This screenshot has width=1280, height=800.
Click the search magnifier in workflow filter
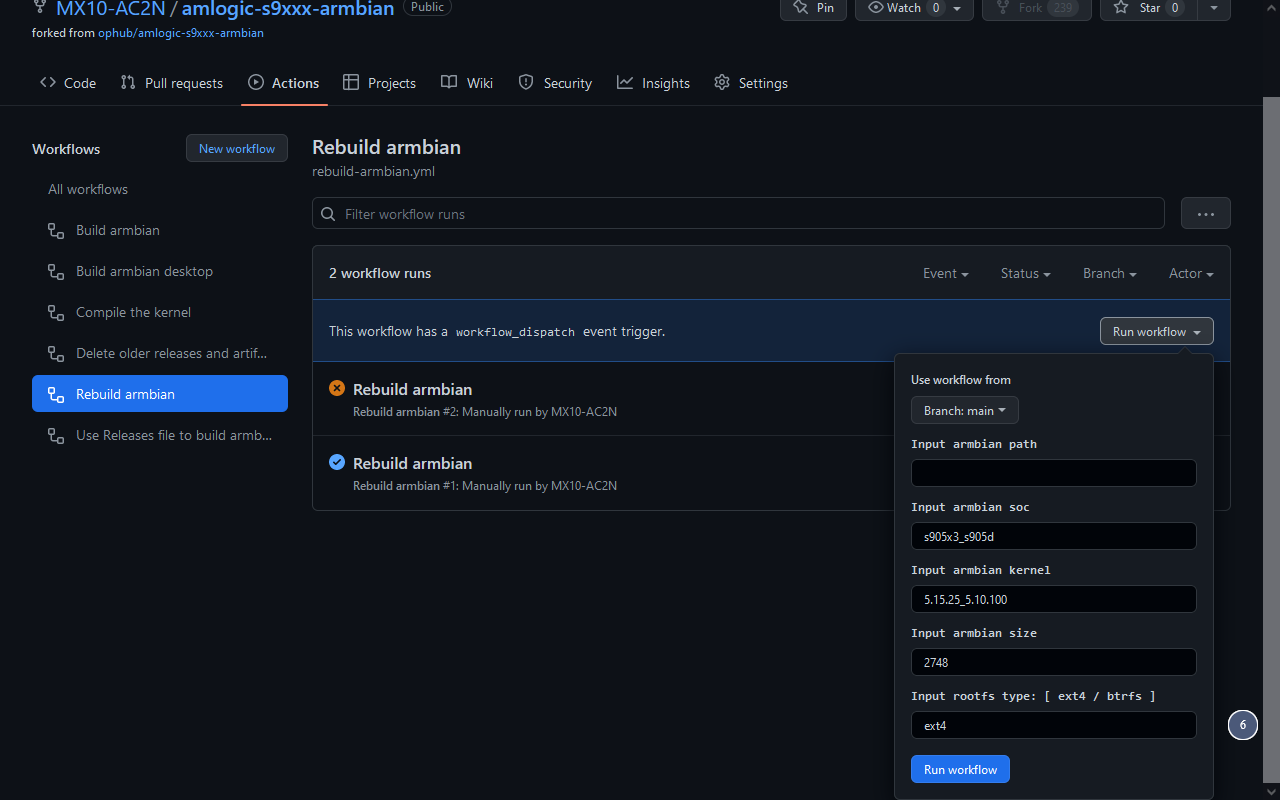[x=328, y=213]
